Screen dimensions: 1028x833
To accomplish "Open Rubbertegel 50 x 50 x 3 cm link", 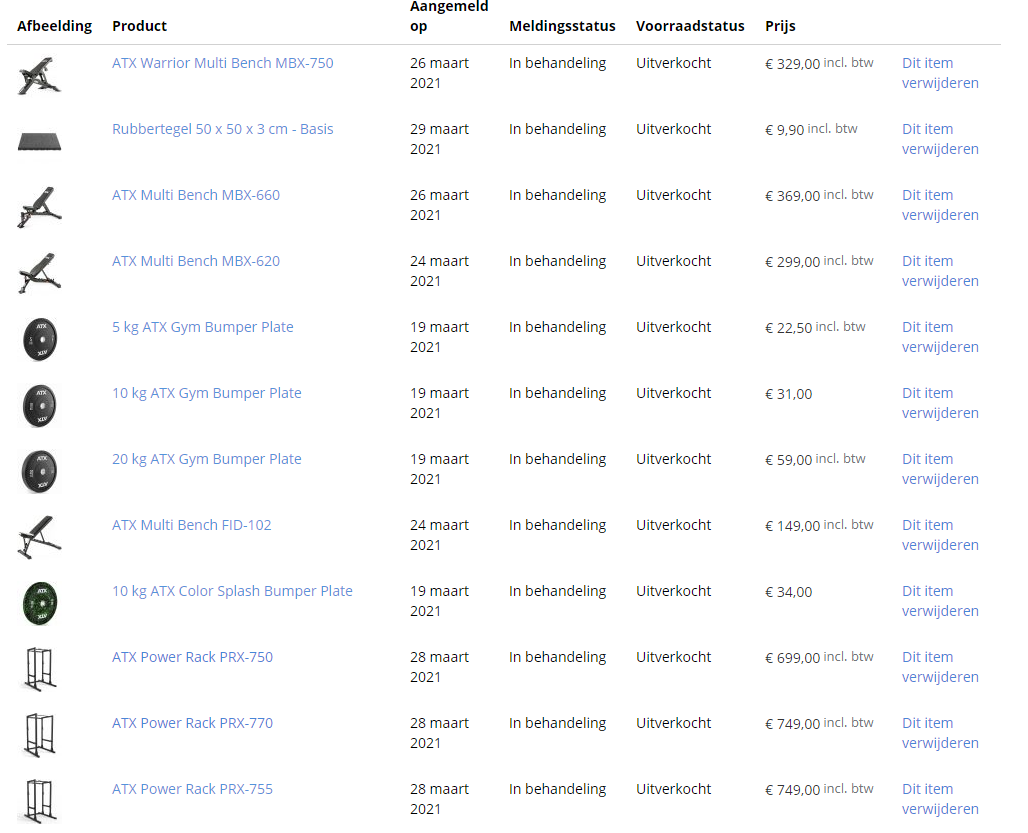I will tap(222, 129).
